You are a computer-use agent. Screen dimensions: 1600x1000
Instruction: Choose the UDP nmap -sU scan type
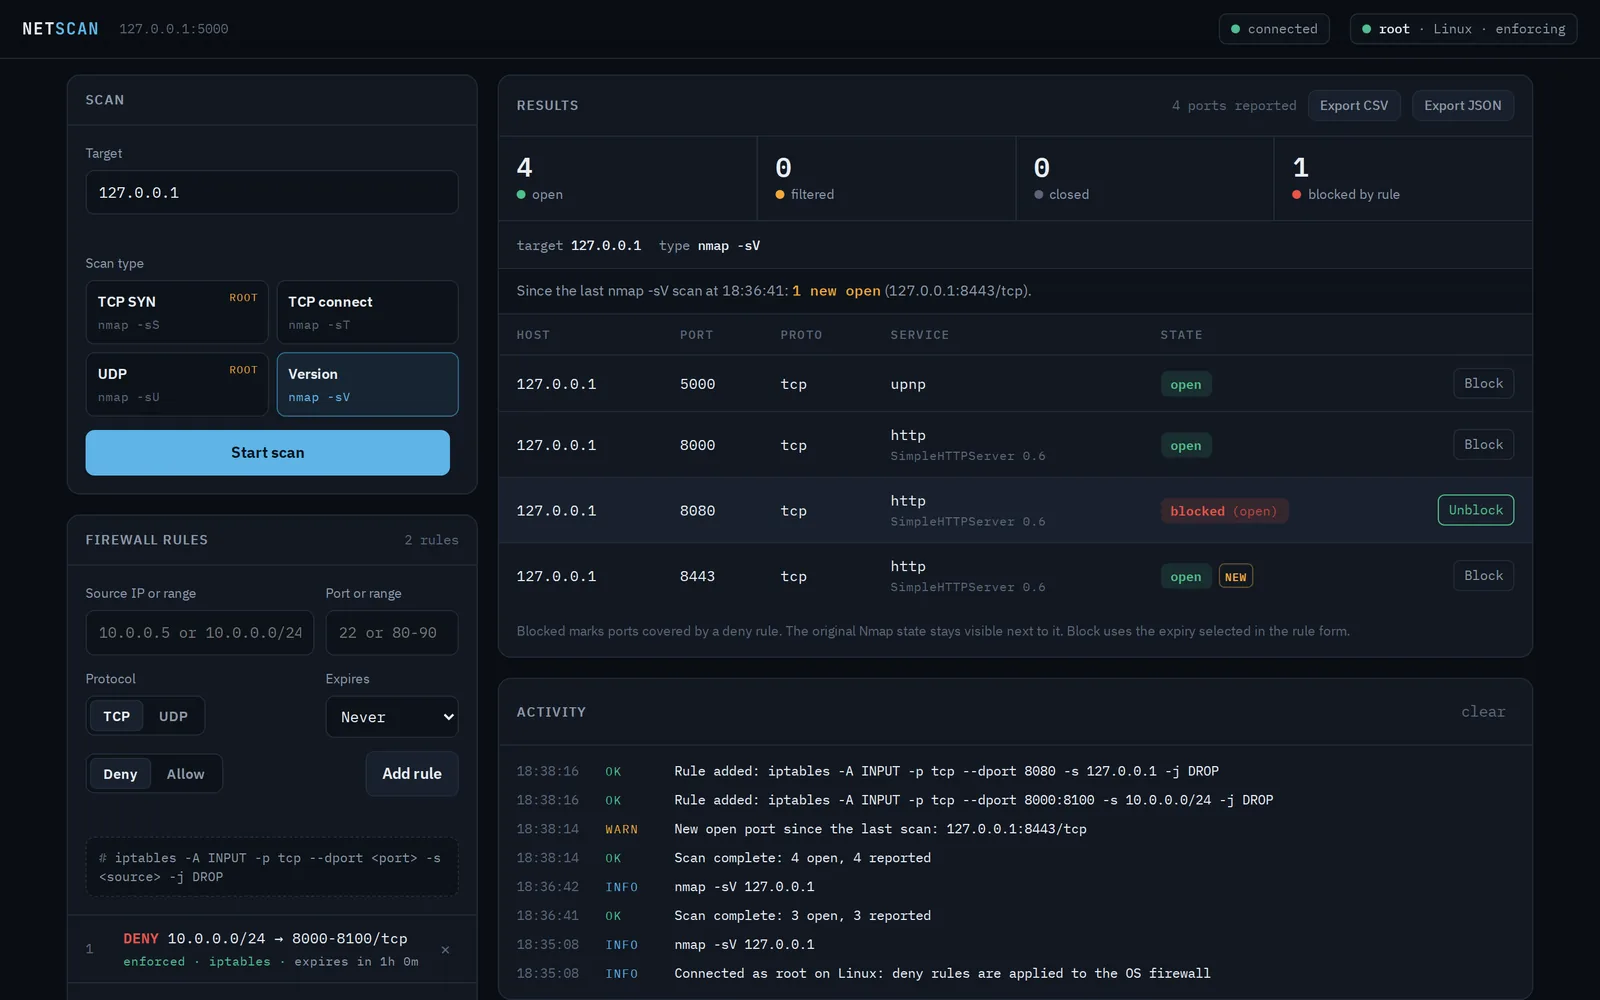177,384
